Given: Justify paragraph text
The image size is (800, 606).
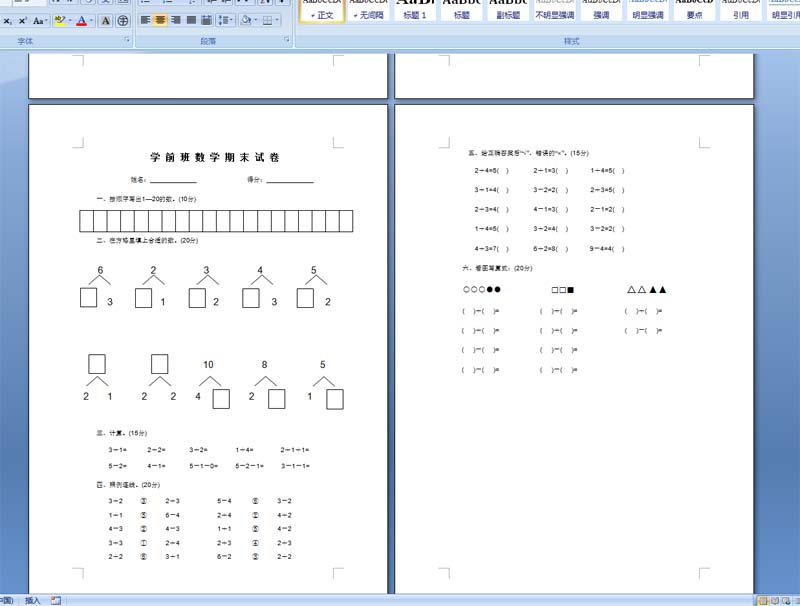Looking at the screenshot, I should point(191,20).
